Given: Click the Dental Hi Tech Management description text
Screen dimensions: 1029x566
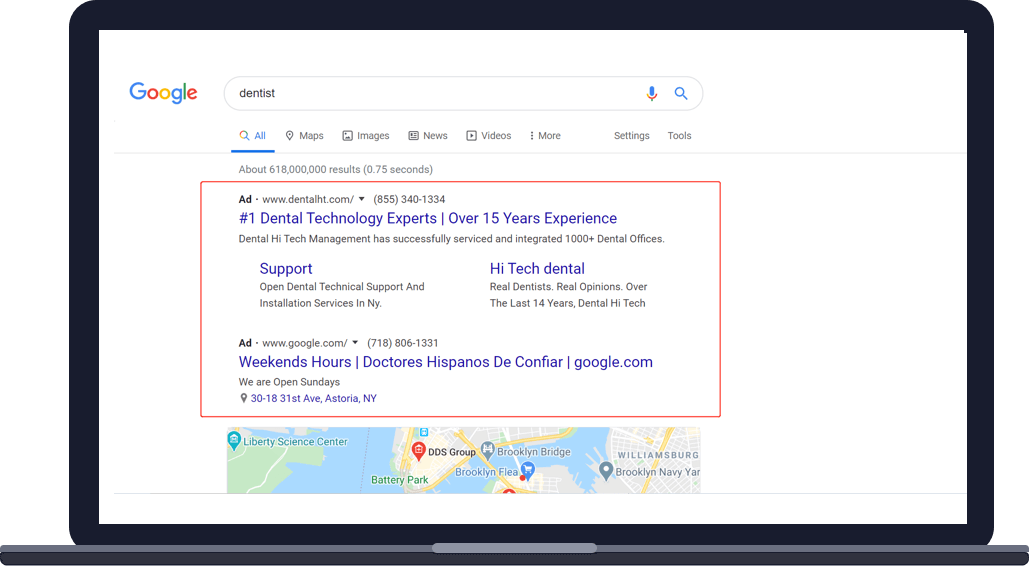Looking at the screenshot, I should click(x=452, y=239).
